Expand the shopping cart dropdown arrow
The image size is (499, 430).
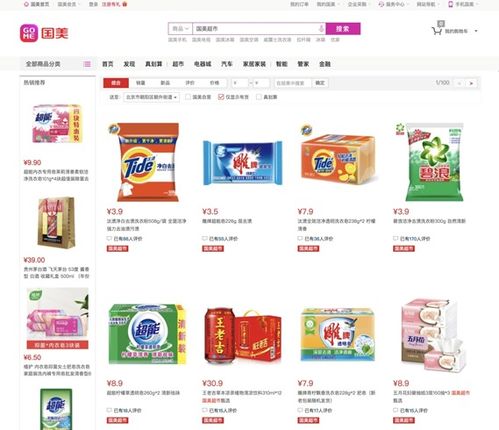tap(476, 31)
